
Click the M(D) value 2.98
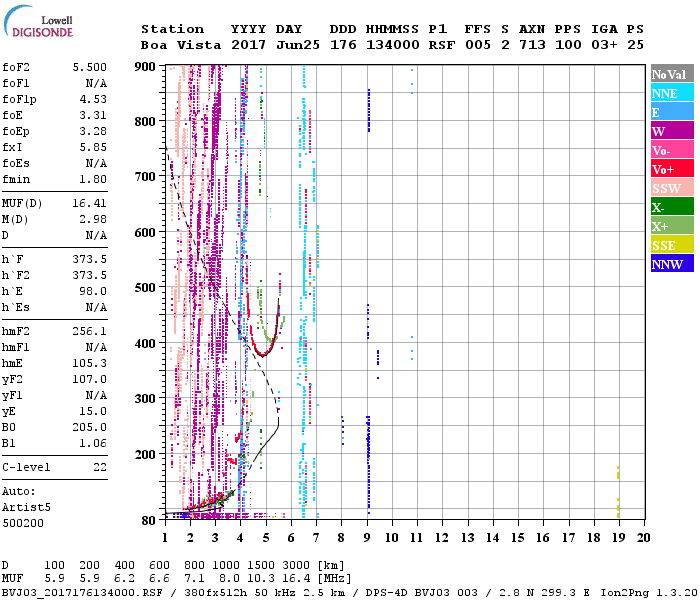[x=93, y=219]
